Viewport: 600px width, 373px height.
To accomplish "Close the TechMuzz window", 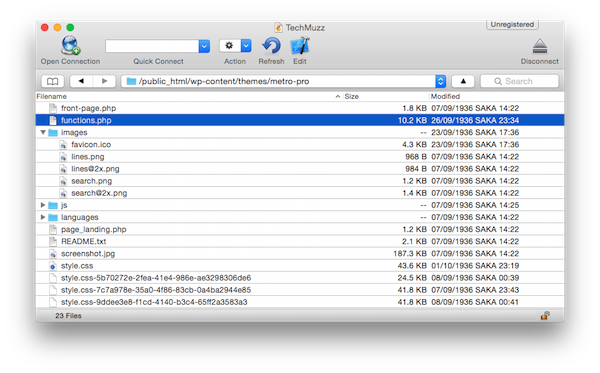I will click(45, 28).
